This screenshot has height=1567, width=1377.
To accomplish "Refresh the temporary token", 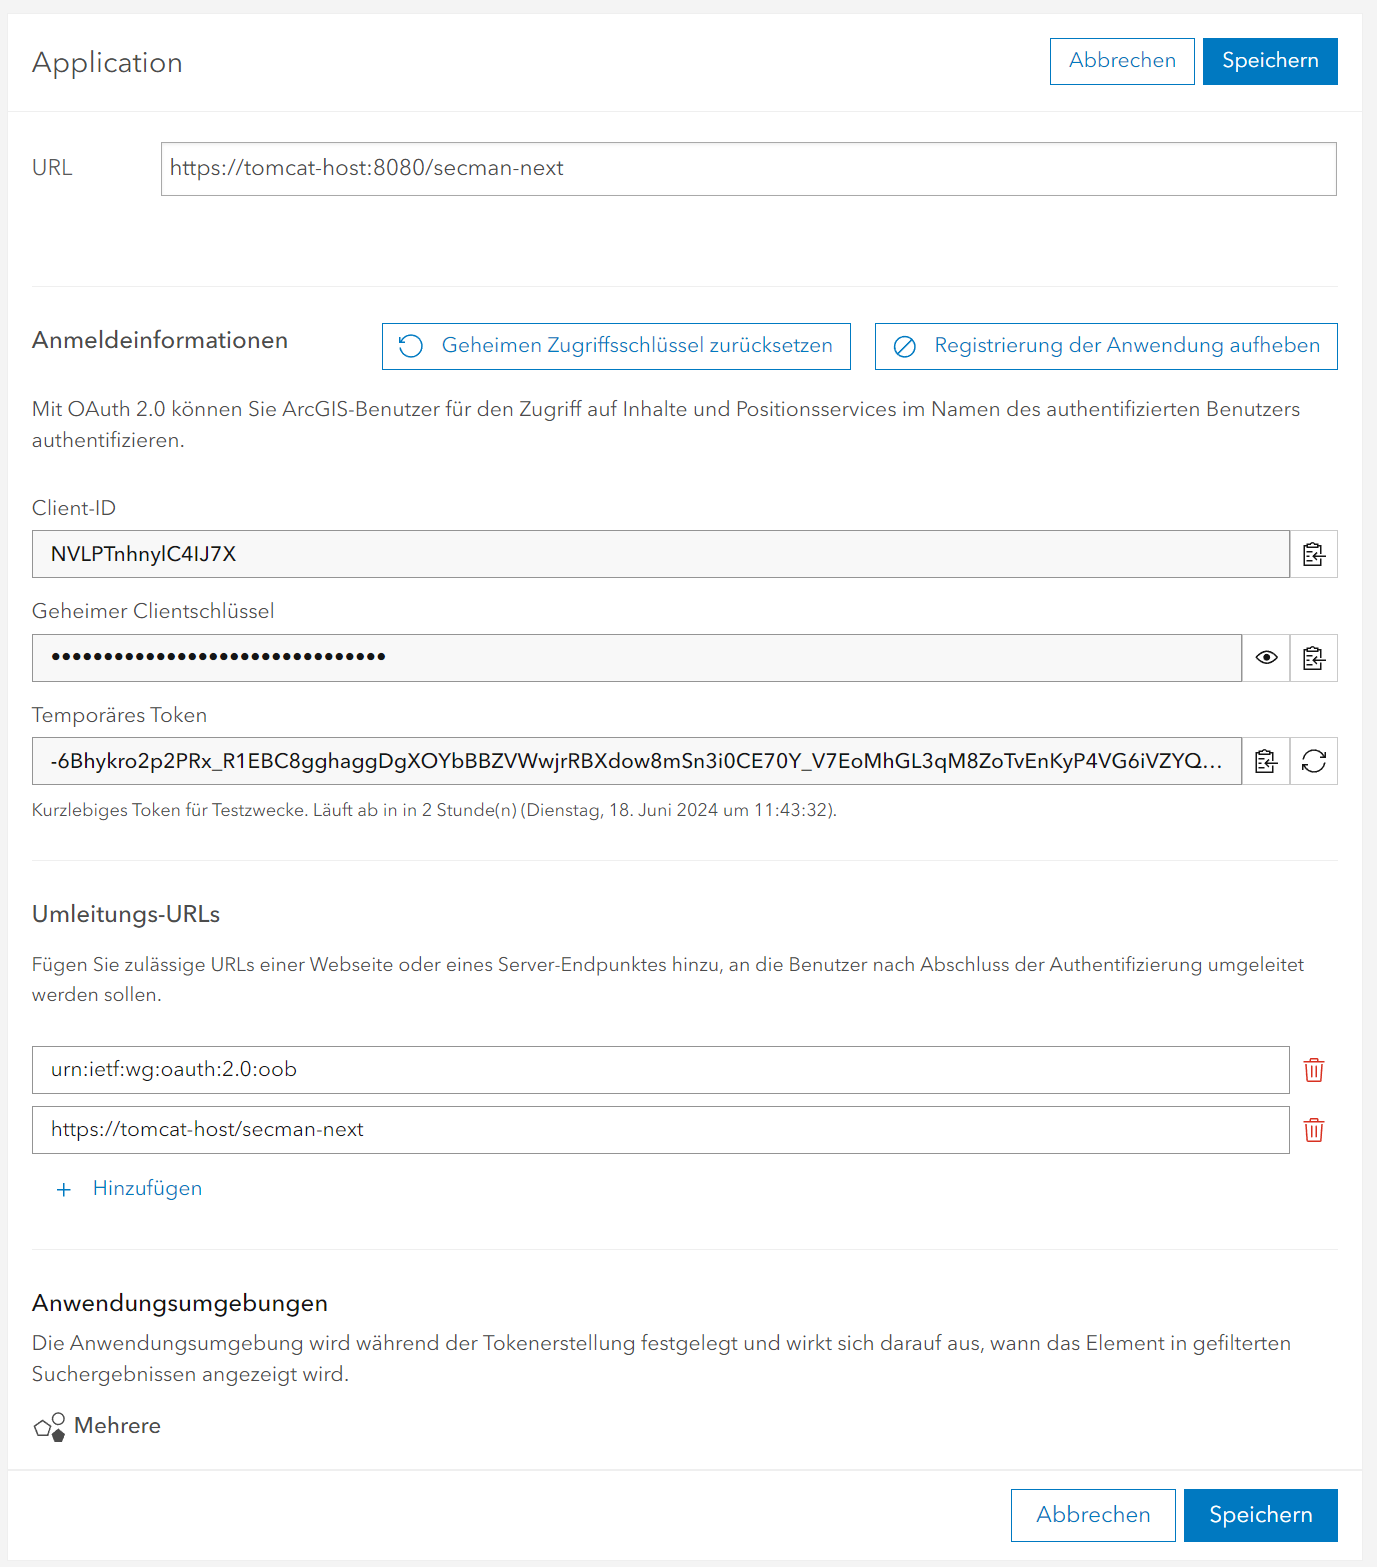I will click(1313, 761).
